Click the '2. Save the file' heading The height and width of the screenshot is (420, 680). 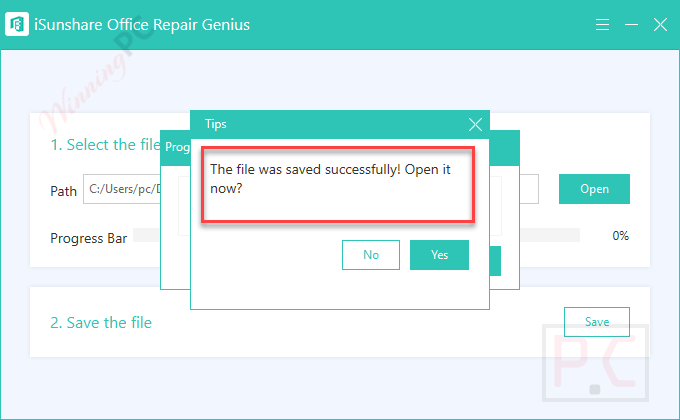coord(101,322)
